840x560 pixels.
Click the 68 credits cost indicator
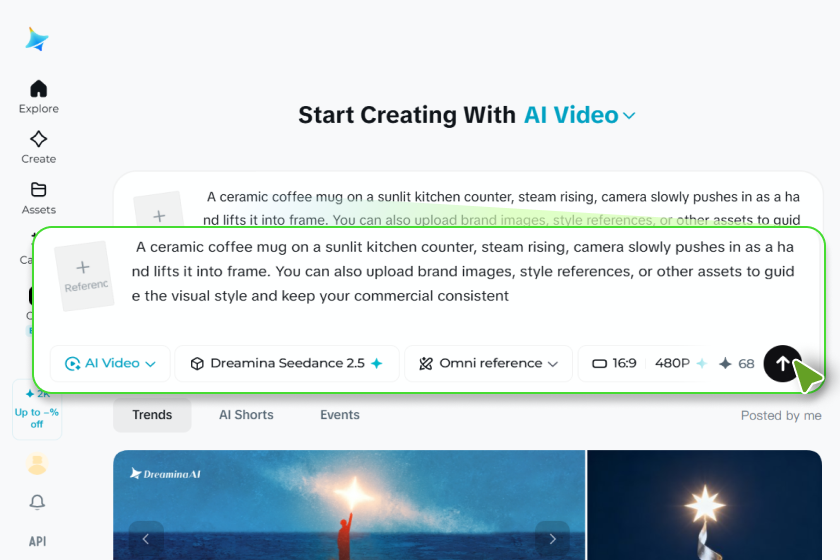[x=737, y=363]
